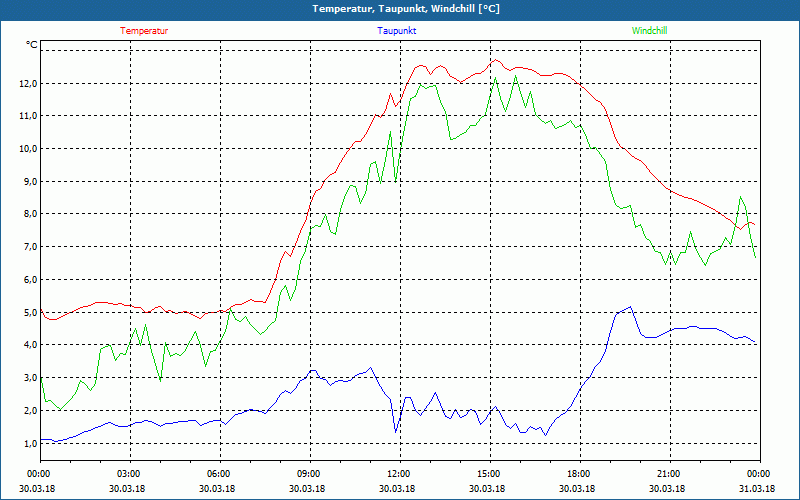Click the °C unit label above the y-axis
800x500 pixels.
(x=32, y=45)
